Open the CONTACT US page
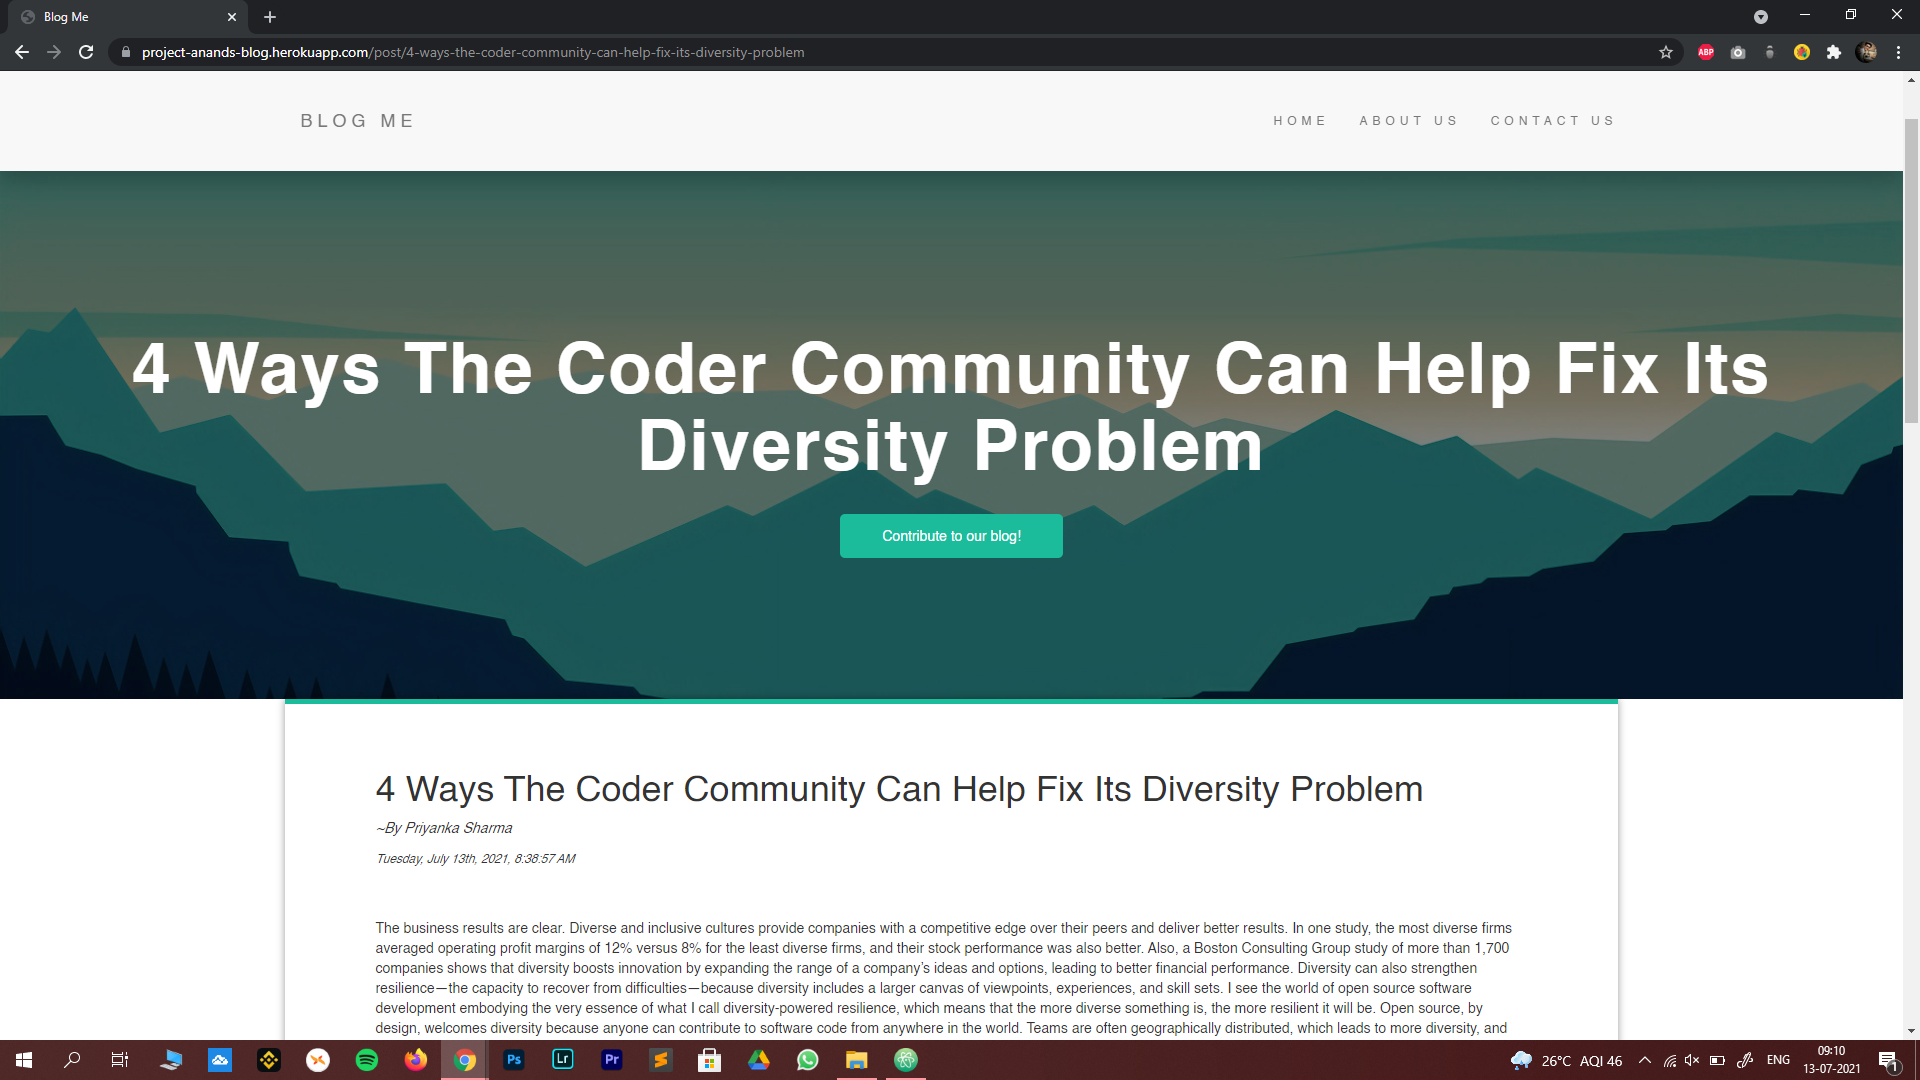1920x1080 pixels. [x=1552, y=121]
